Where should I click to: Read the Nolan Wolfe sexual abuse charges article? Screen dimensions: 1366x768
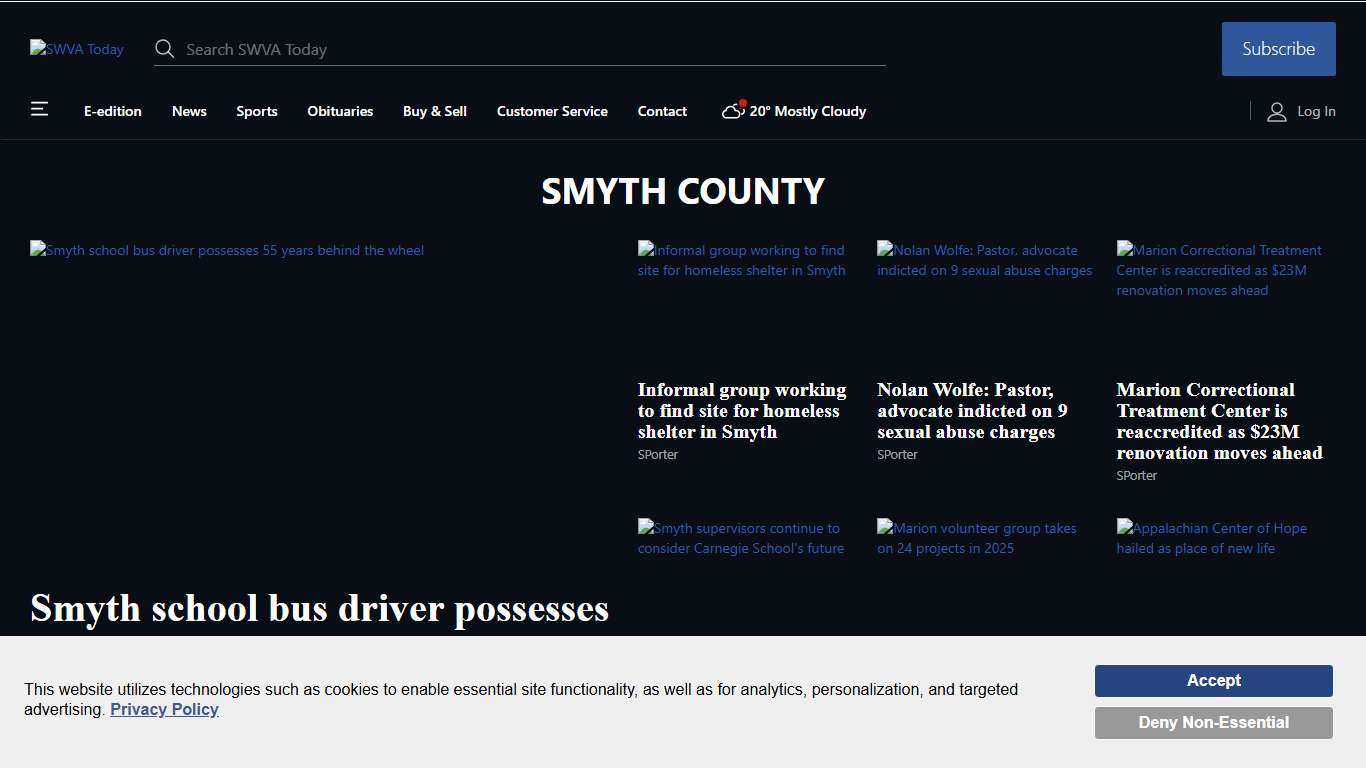(971, 411)
